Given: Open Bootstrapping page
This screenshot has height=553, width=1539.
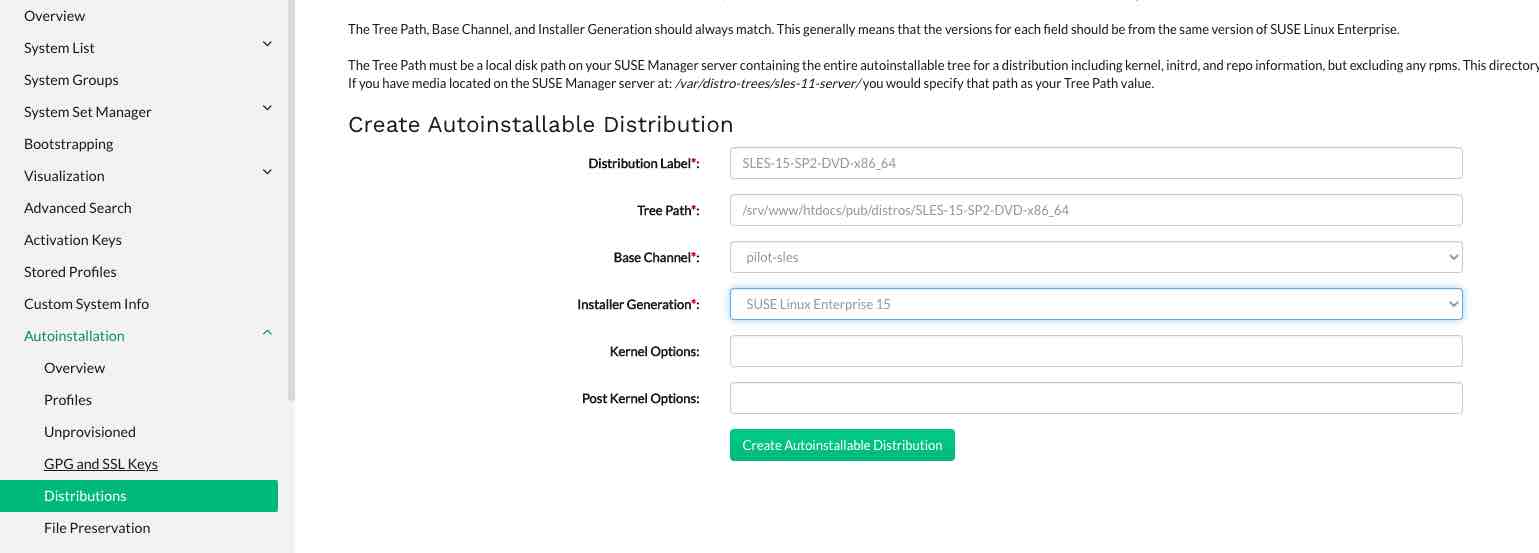Looking at the screenshot, I should coord(68,144).
